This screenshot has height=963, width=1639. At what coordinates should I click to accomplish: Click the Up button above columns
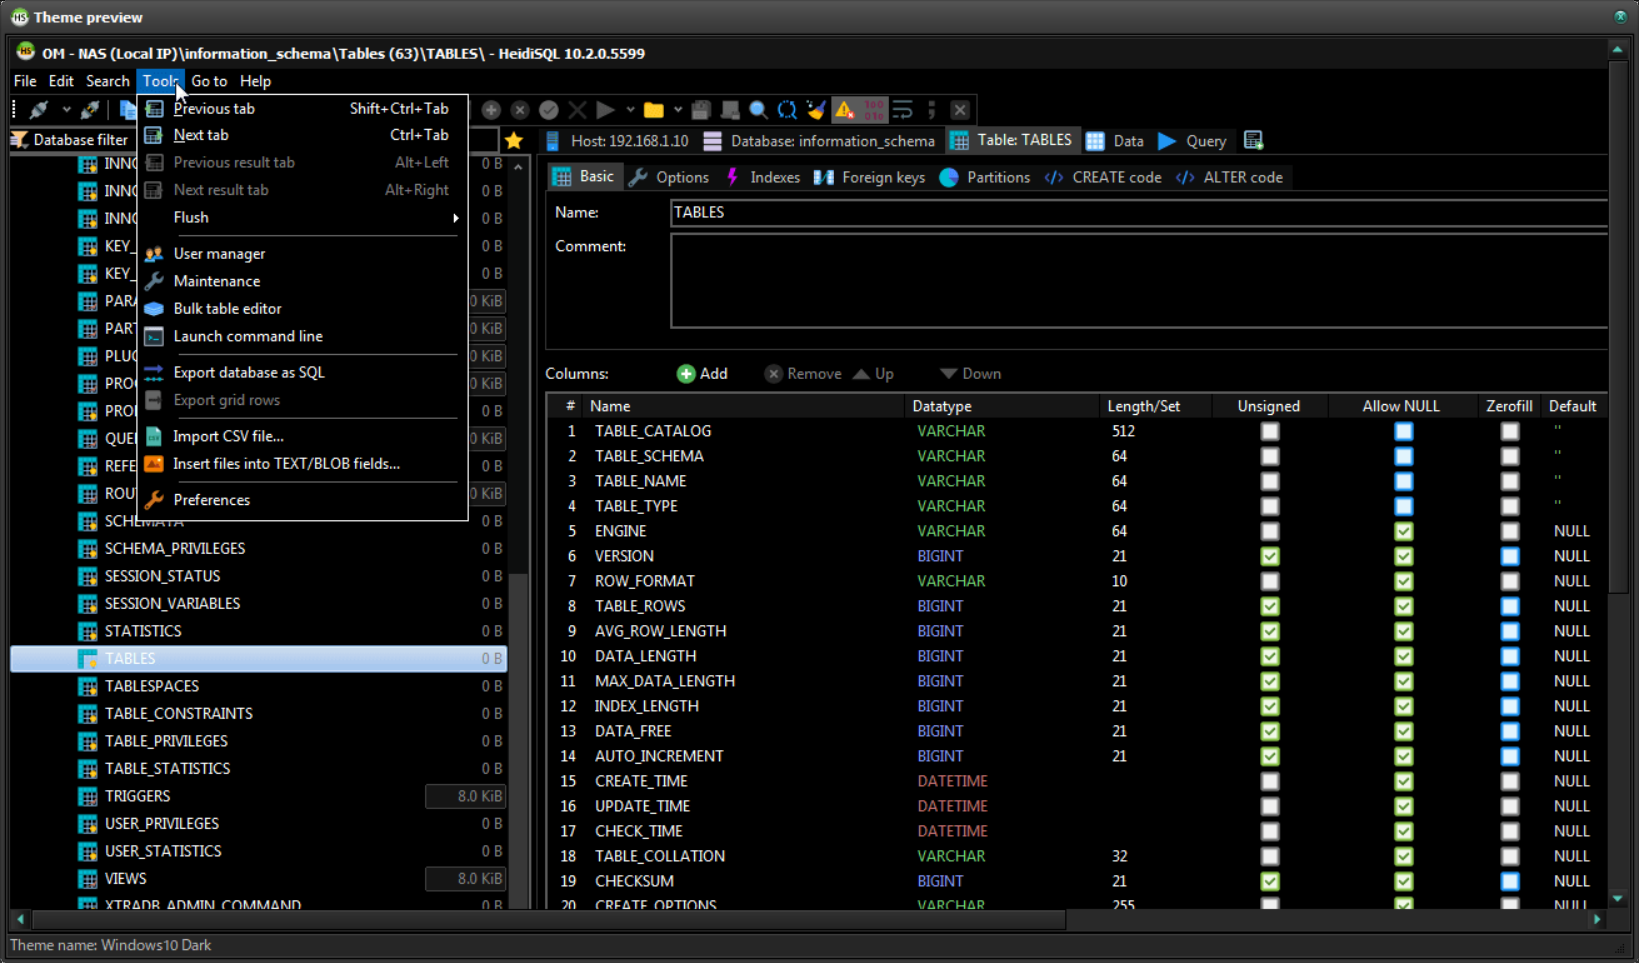873,373
